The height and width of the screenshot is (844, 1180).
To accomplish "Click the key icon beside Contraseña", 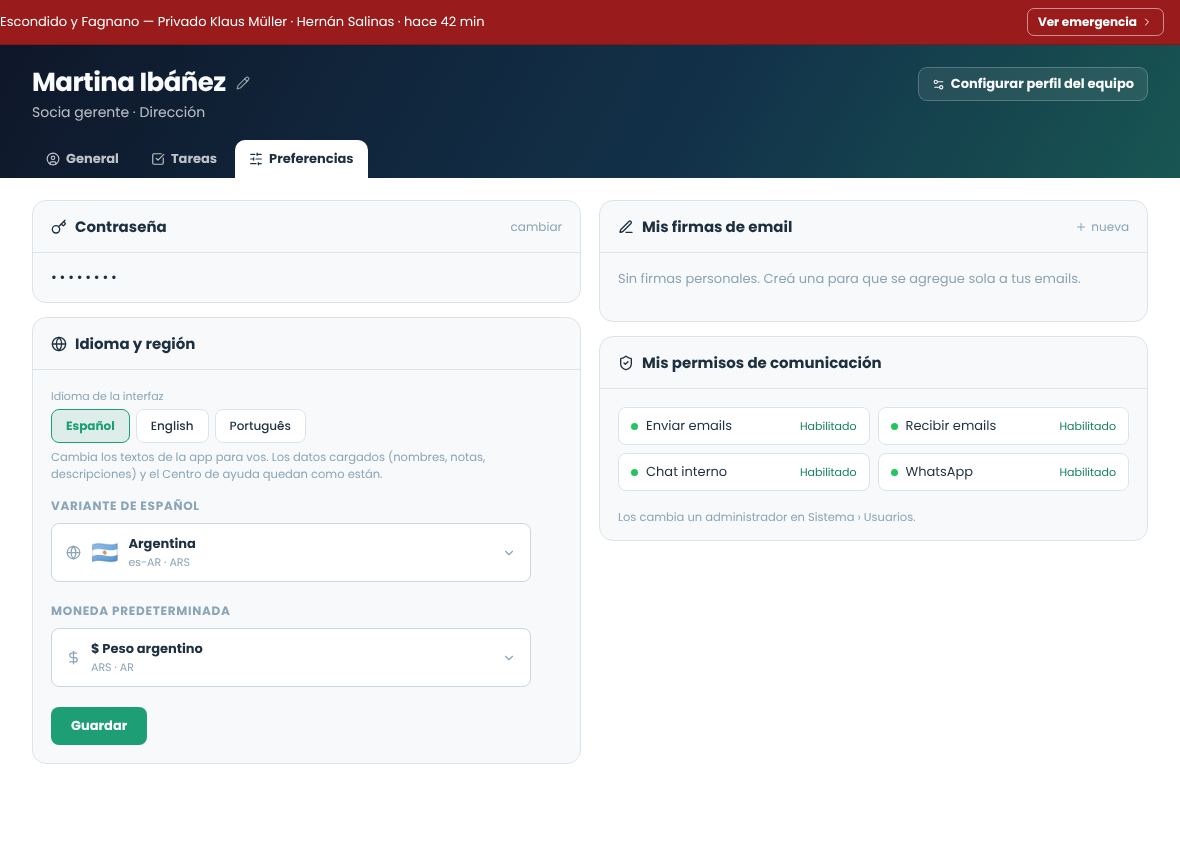I will point(59,227).
